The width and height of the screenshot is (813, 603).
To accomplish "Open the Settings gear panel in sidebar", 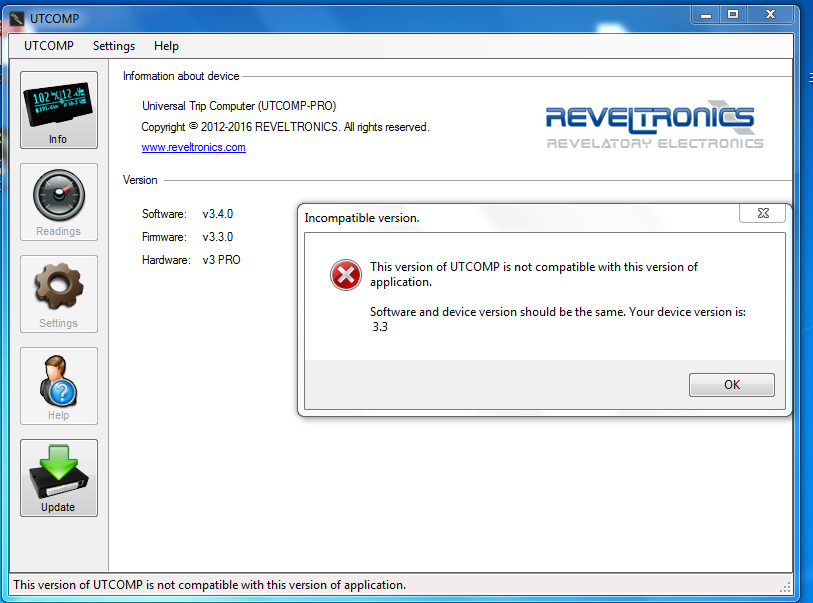I will (59, 294).
